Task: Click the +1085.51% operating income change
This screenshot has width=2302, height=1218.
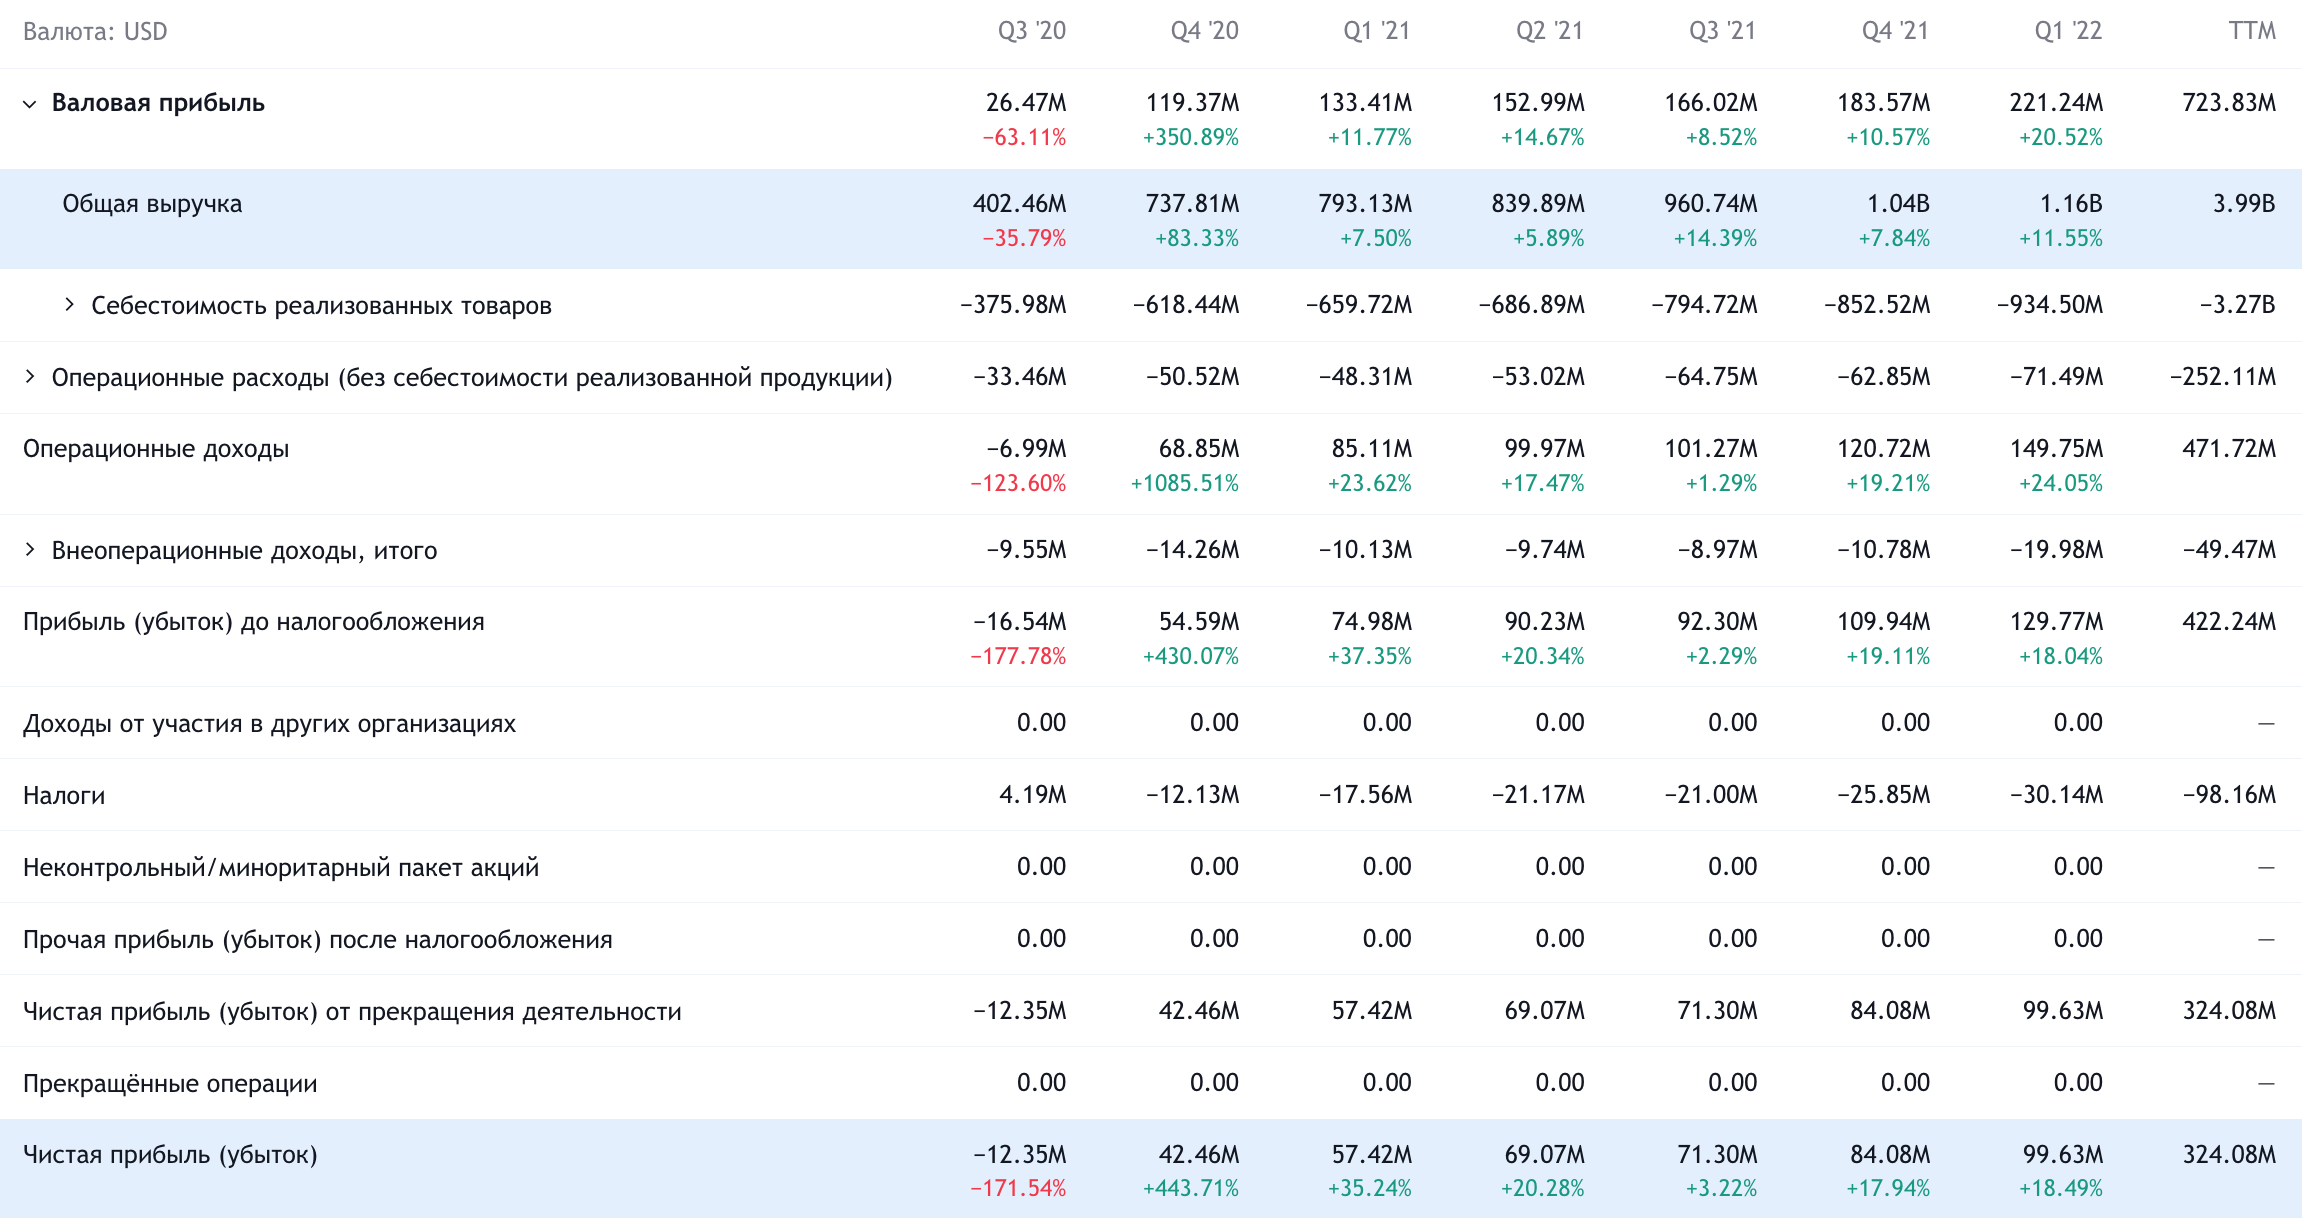Action: 1185,483
